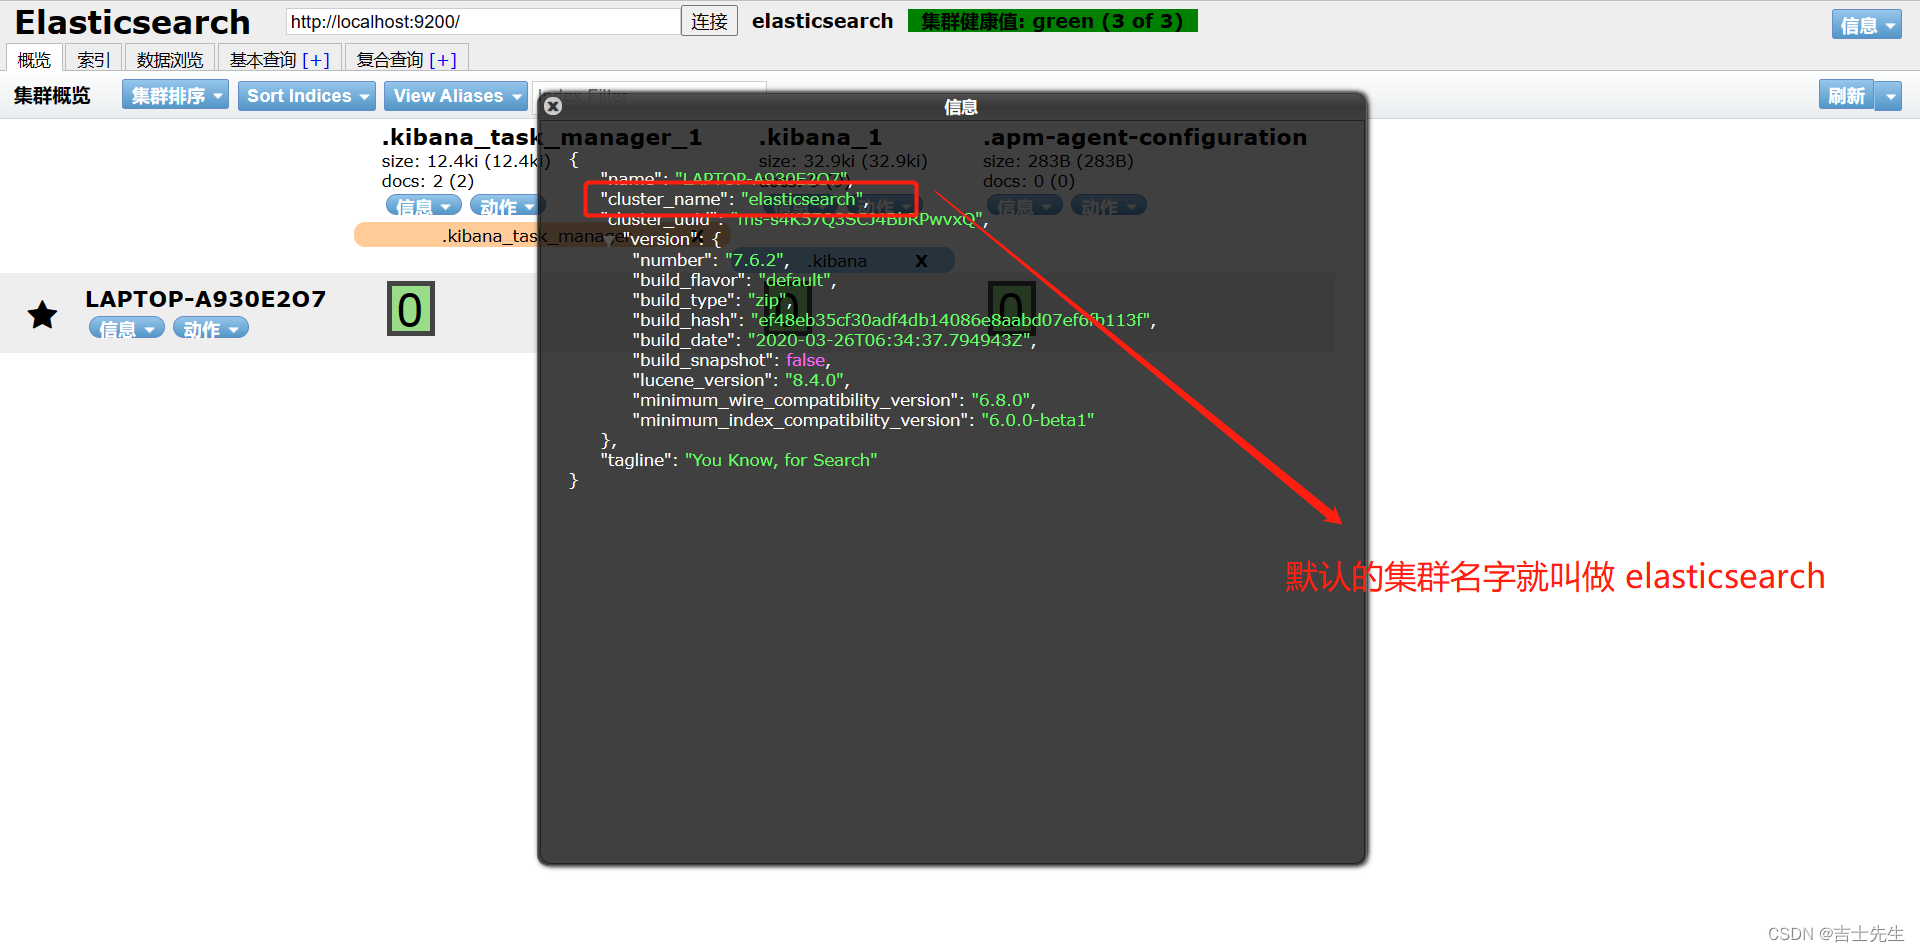
Task: Click the 刷新 refresh button
Action: (1846, 96)
